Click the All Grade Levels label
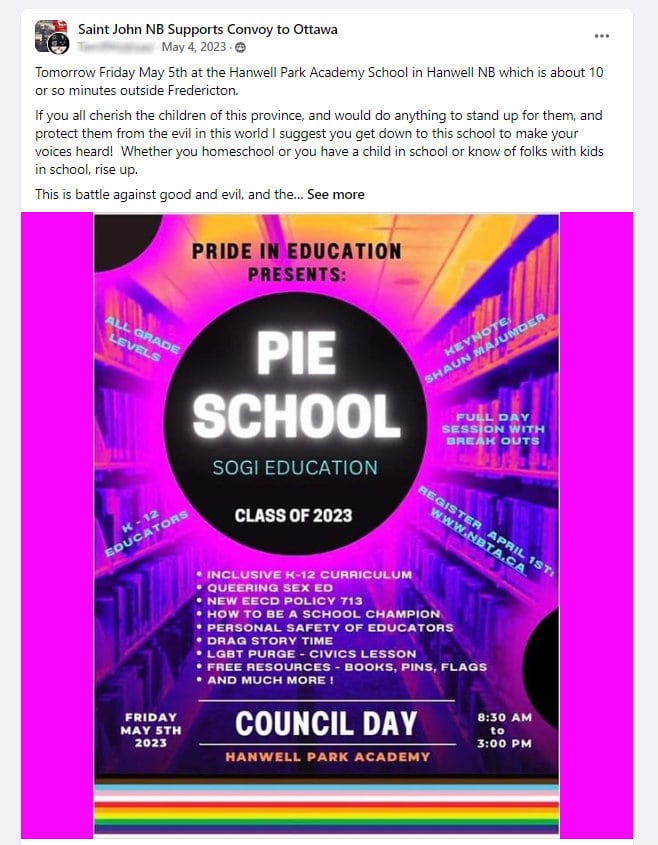658x845 pixels. (x=141, y=339)
